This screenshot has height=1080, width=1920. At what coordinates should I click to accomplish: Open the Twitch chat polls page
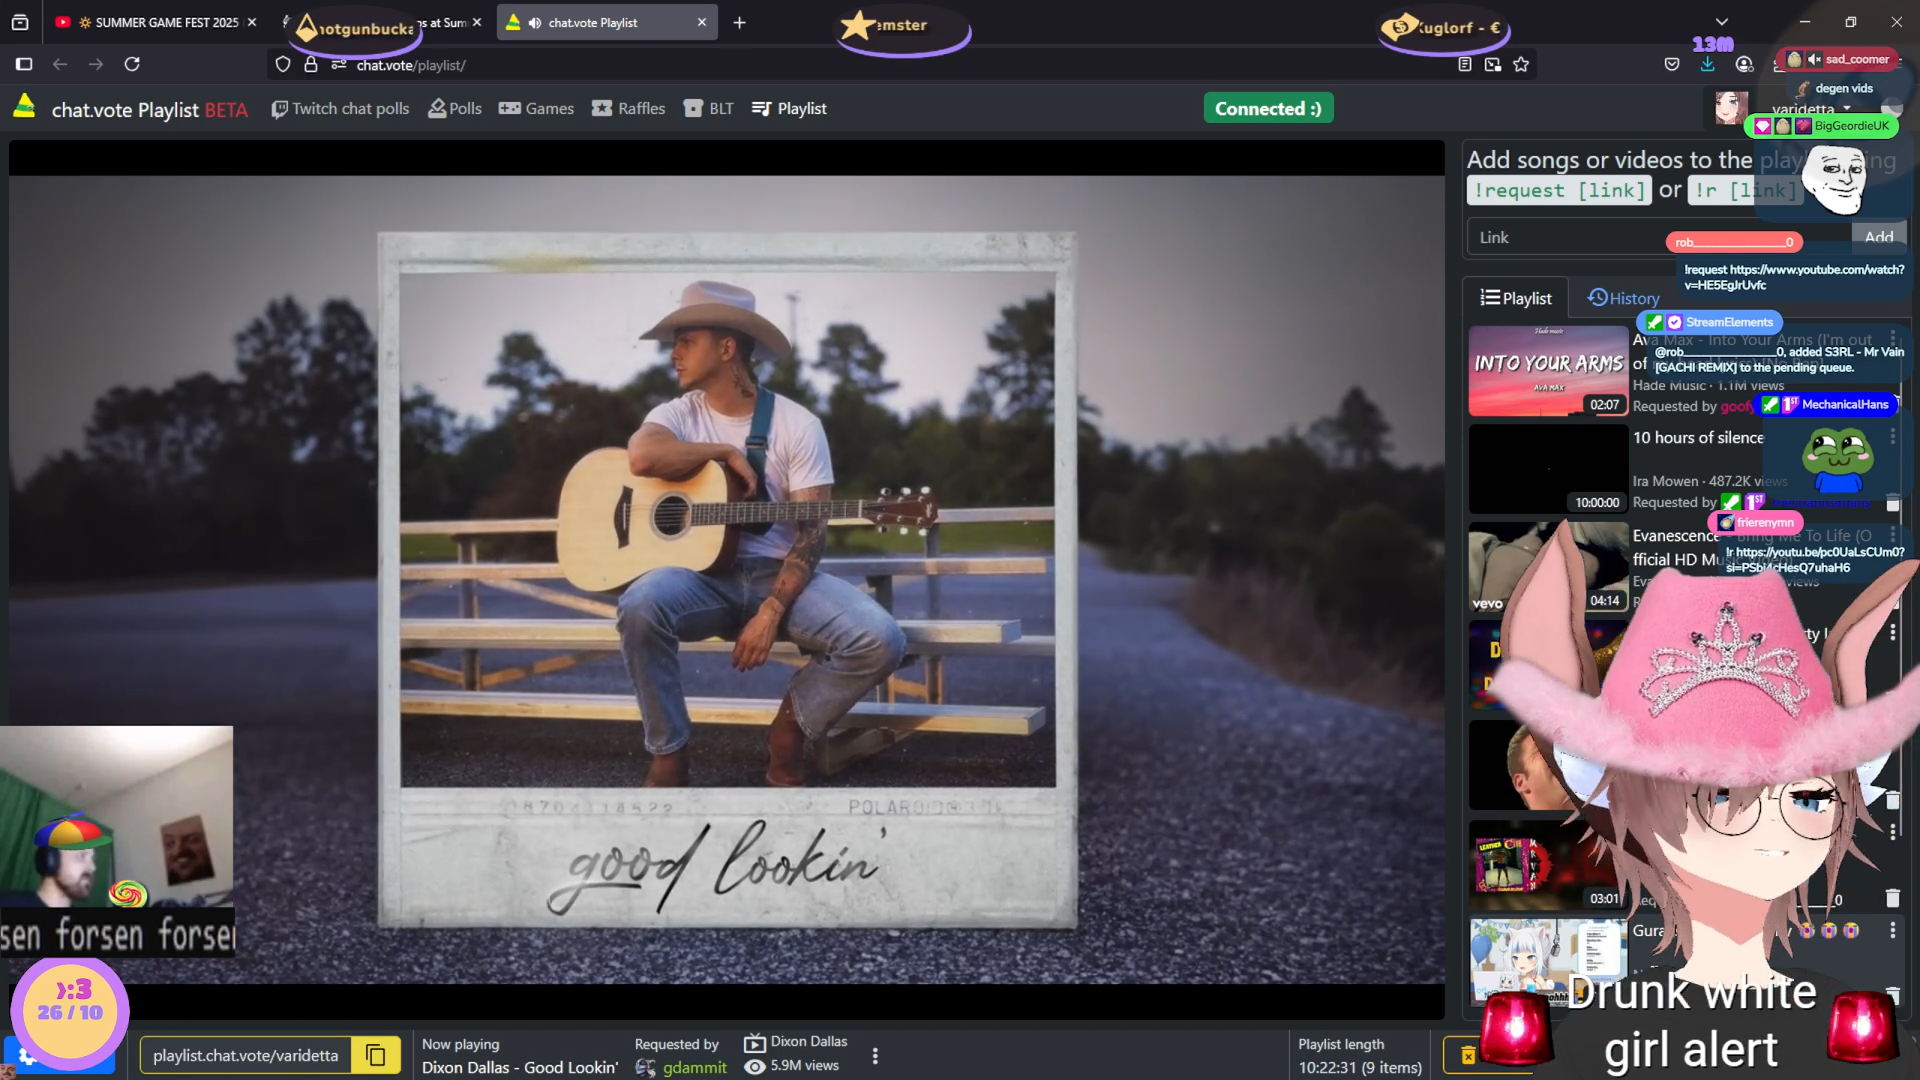click(340, 108)
